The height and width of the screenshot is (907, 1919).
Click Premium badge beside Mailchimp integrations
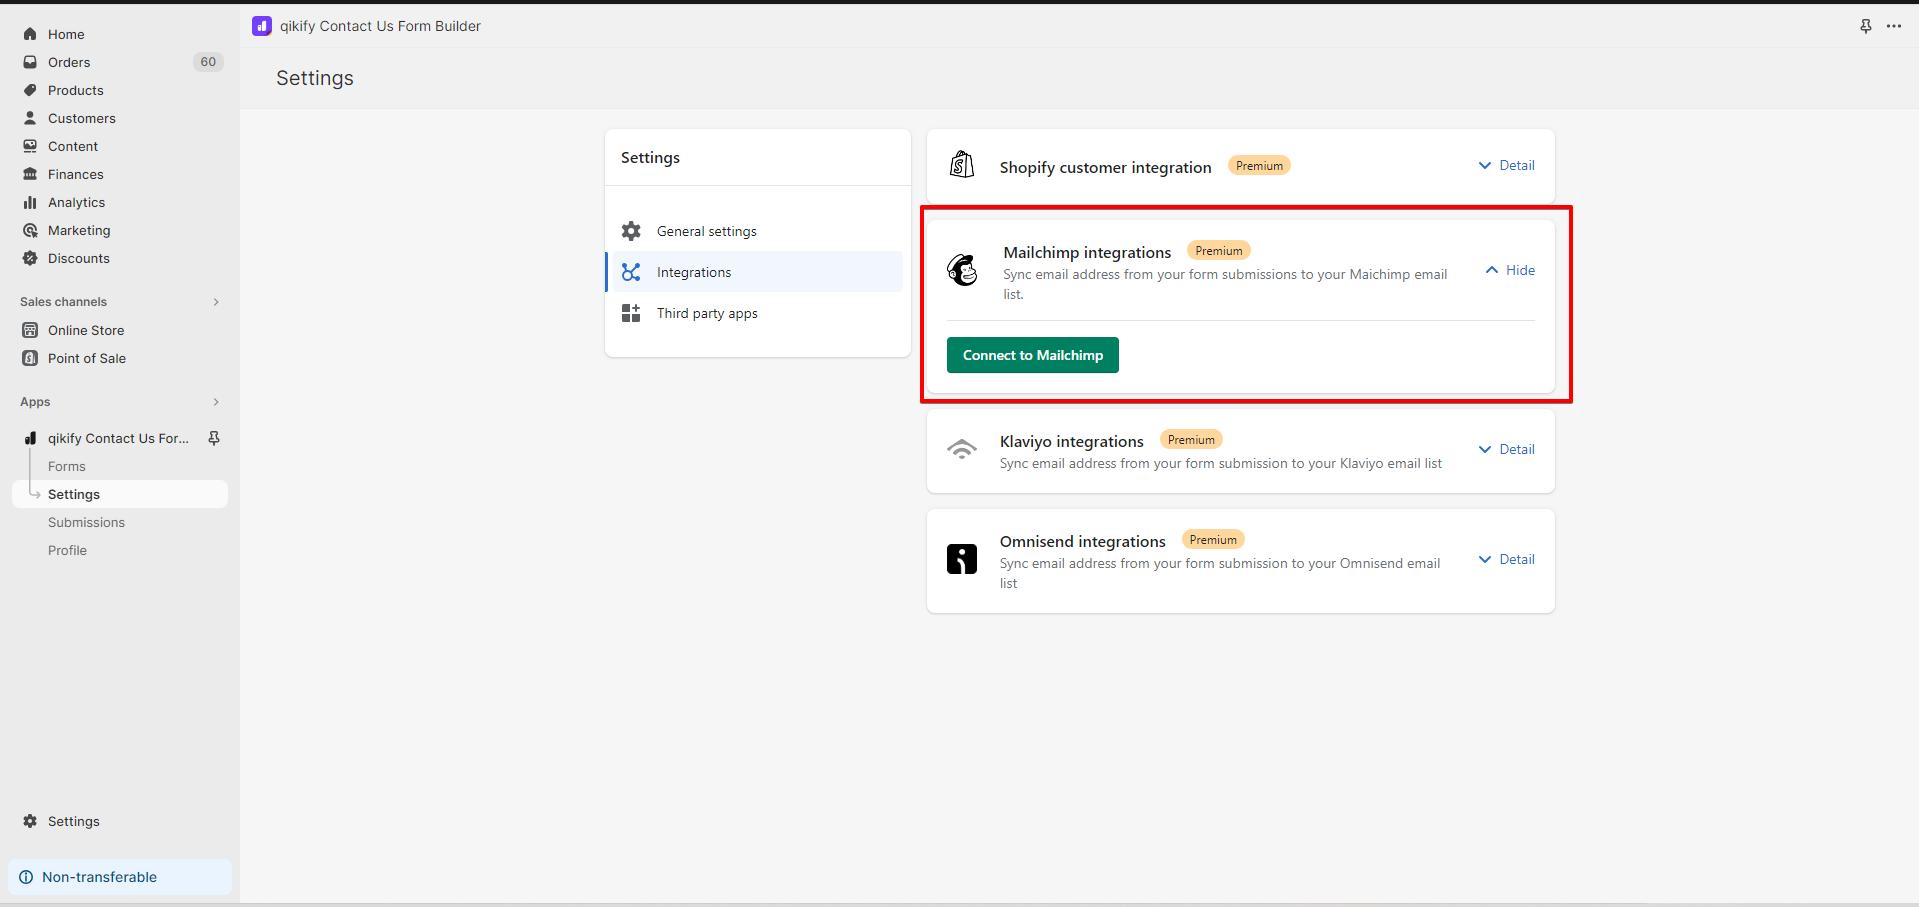[x=1219, y=251]
